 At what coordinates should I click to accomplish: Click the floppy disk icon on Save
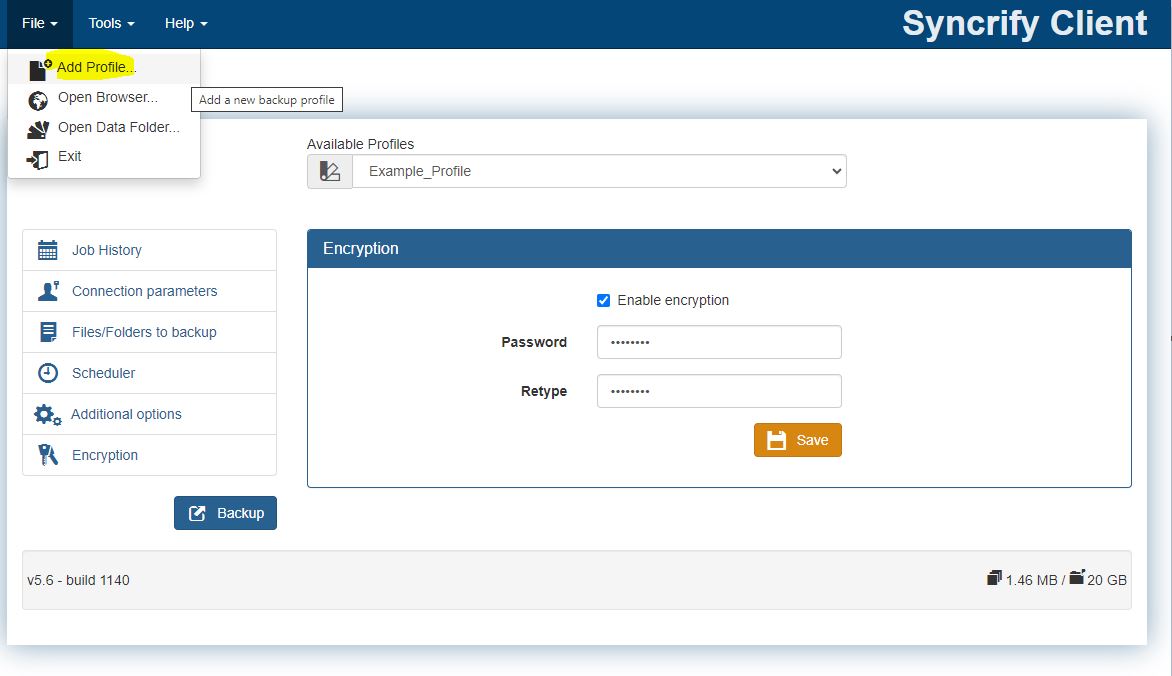tap(777, 440)
